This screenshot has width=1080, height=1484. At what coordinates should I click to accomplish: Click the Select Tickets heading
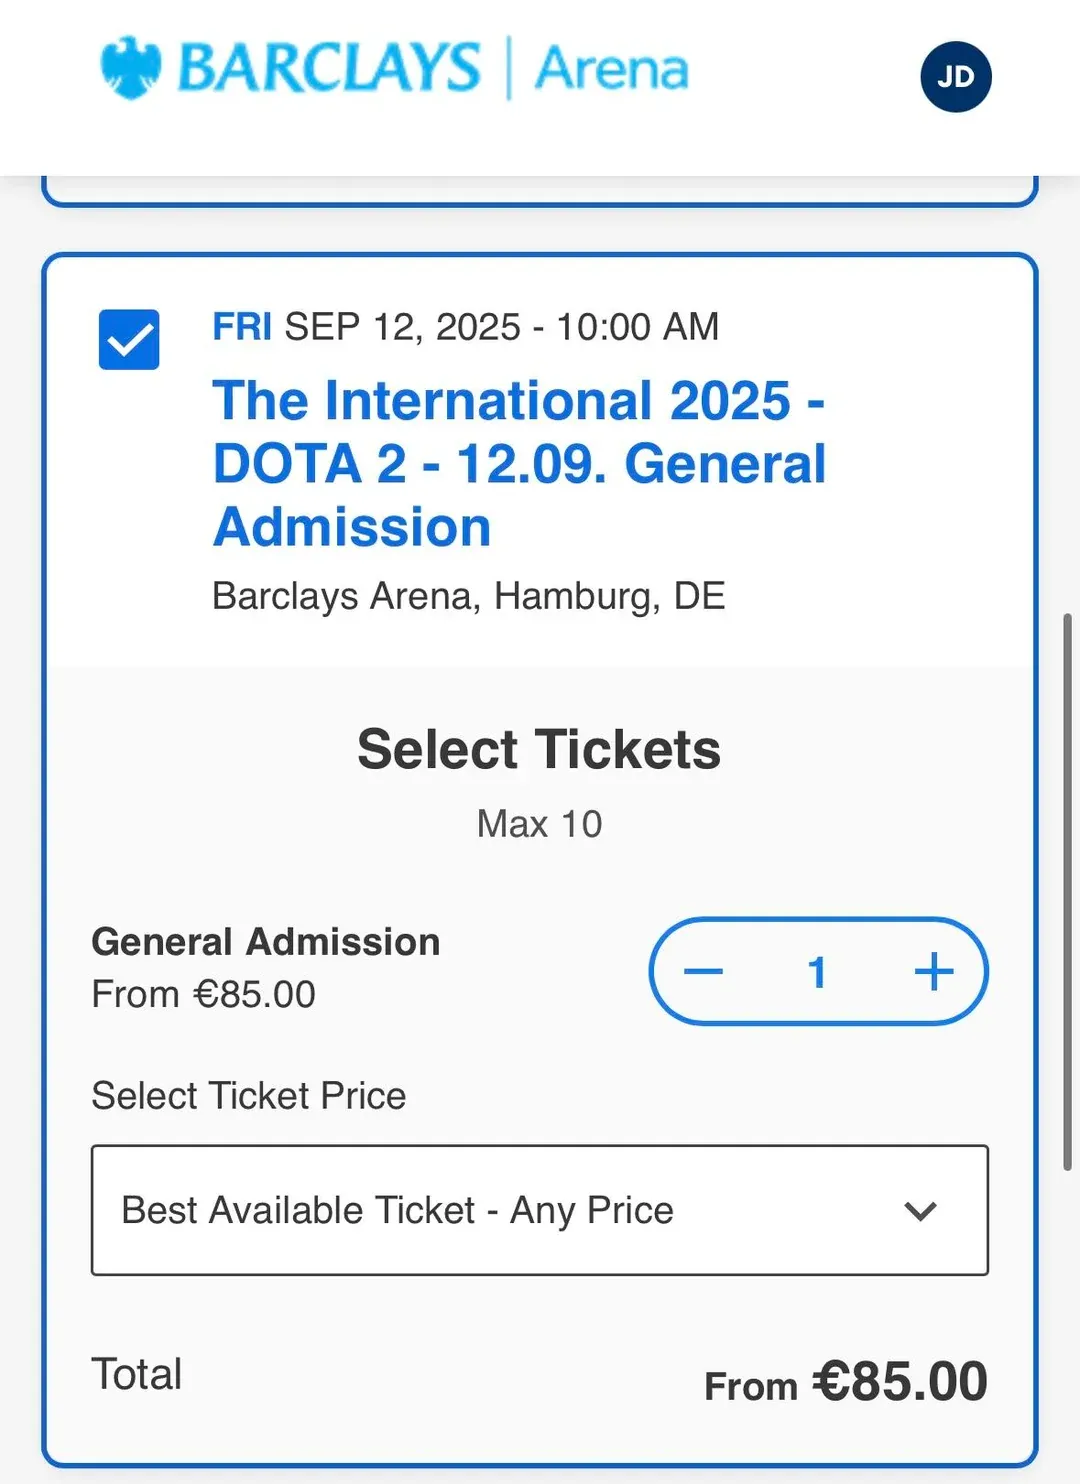[x=539, y=749]
